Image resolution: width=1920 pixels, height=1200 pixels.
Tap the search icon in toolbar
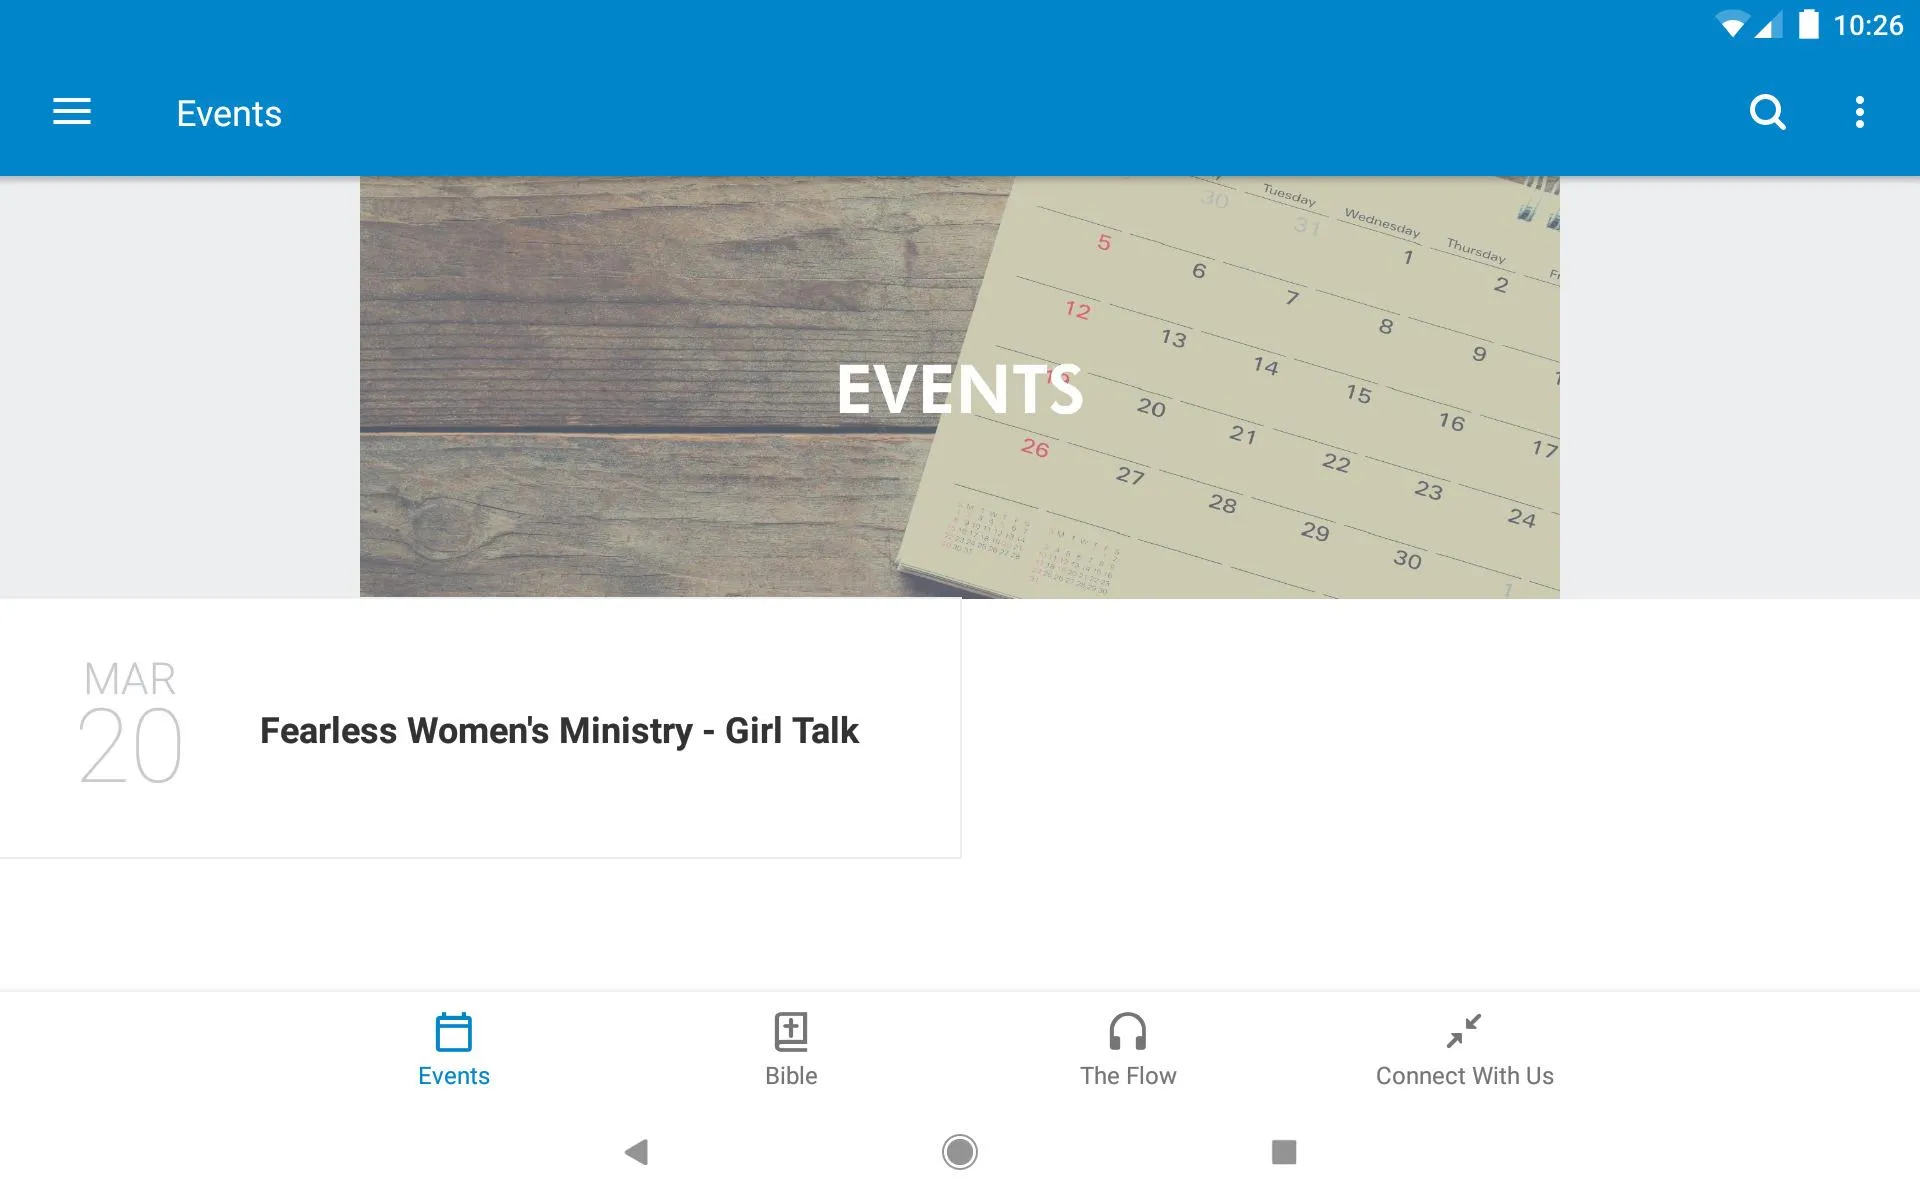pyautogui.click(x=1767, y=112)
